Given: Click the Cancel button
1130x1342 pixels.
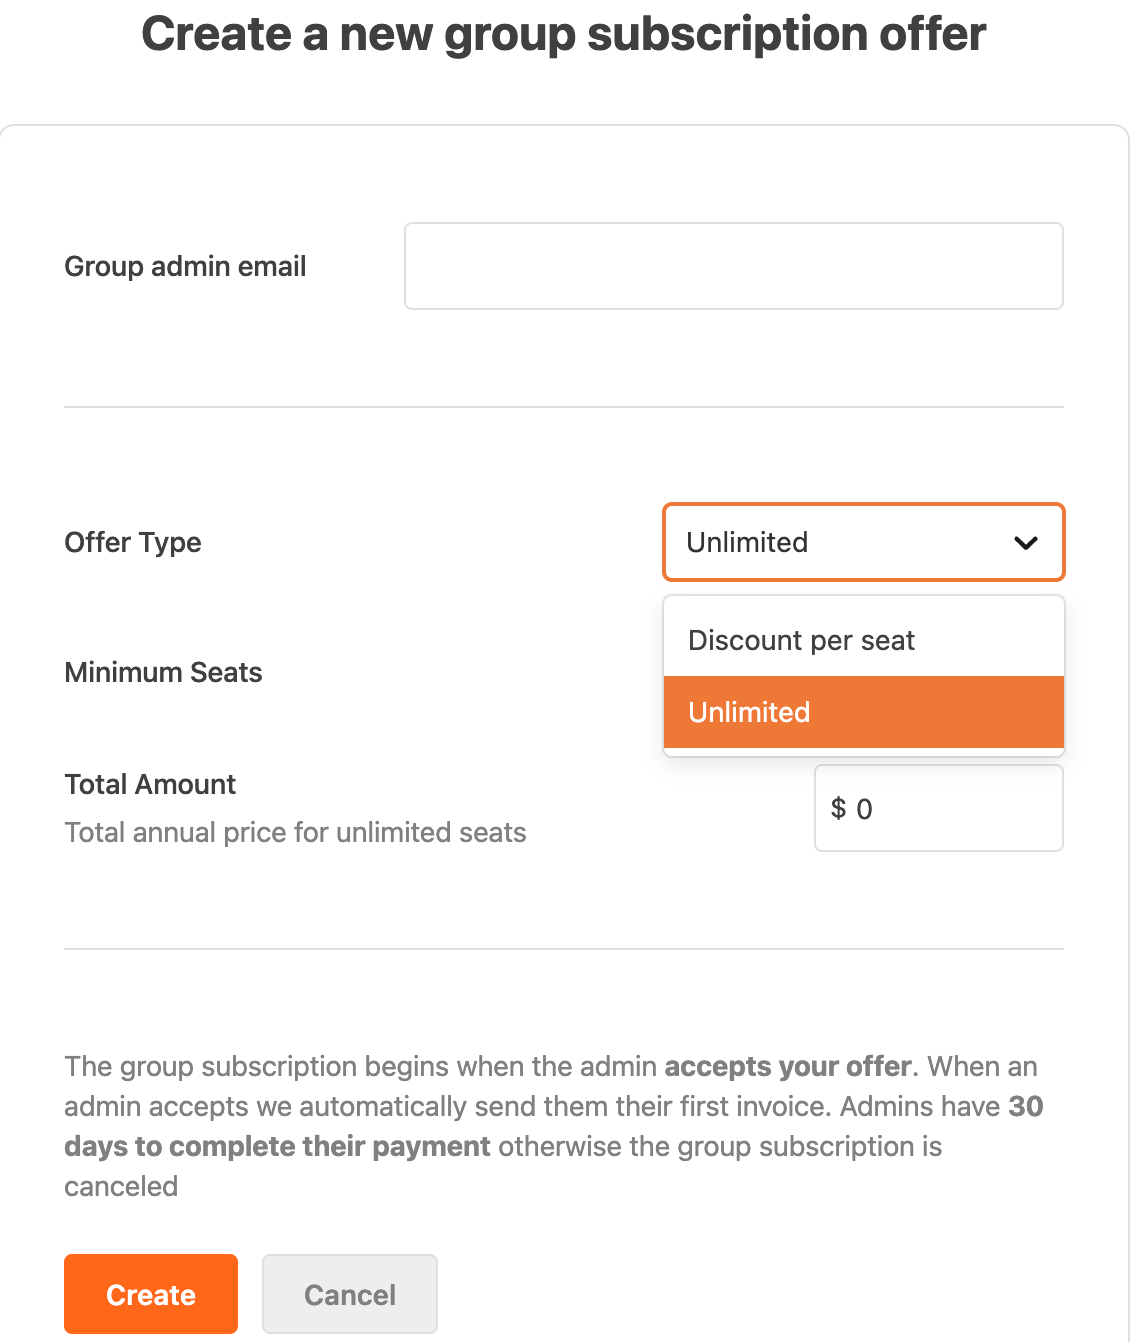Looking at the screenshot, I should (349, 1294).
